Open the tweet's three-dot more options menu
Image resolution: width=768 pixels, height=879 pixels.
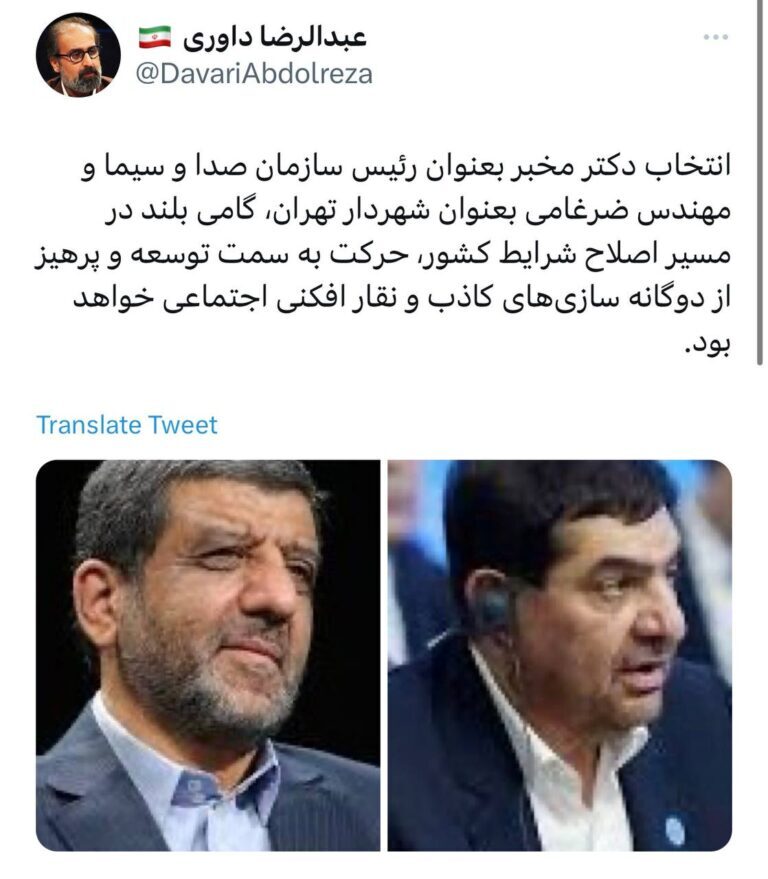click(716, 37)
